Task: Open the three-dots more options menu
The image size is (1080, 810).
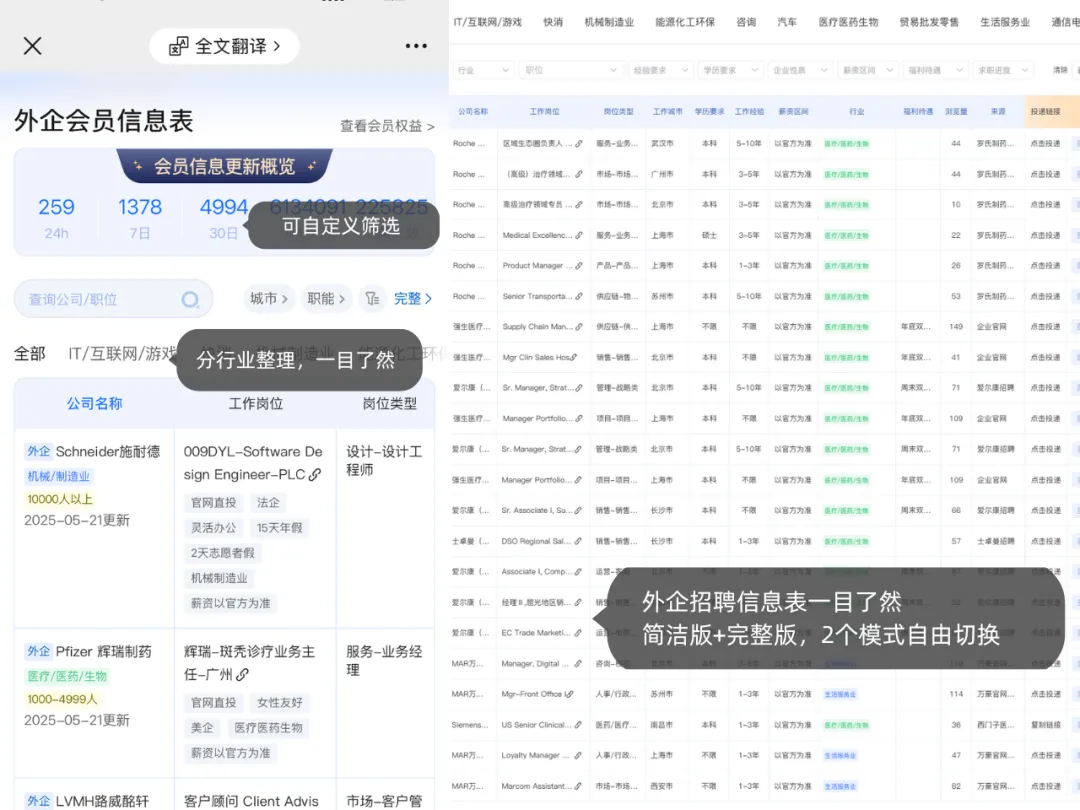Action: click(x=416, y=46)
